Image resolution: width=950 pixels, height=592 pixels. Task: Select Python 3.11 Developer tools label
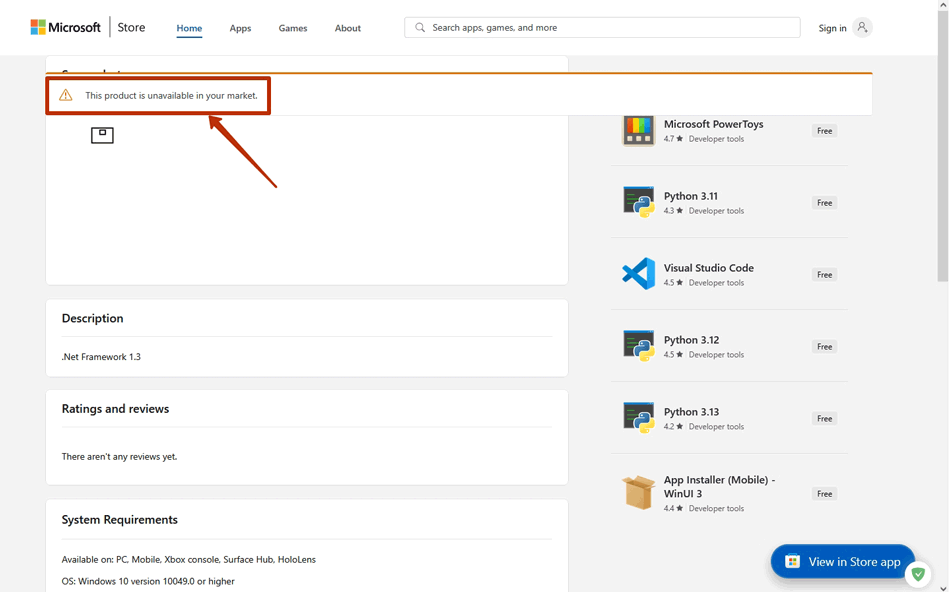(x=716, y=211)
